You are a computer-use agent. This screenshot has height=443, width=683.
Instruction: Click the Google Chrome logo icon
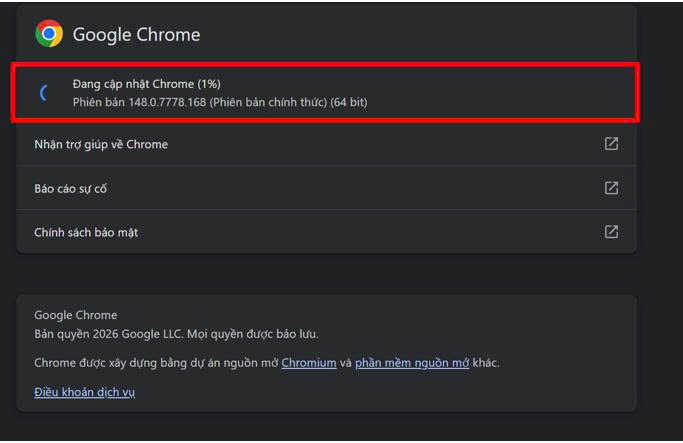[x=49, y=34]
